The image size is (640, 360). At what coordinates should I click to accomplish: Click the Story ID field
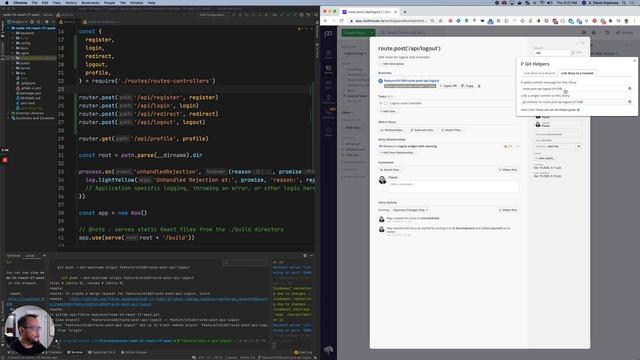pos(551,53)
